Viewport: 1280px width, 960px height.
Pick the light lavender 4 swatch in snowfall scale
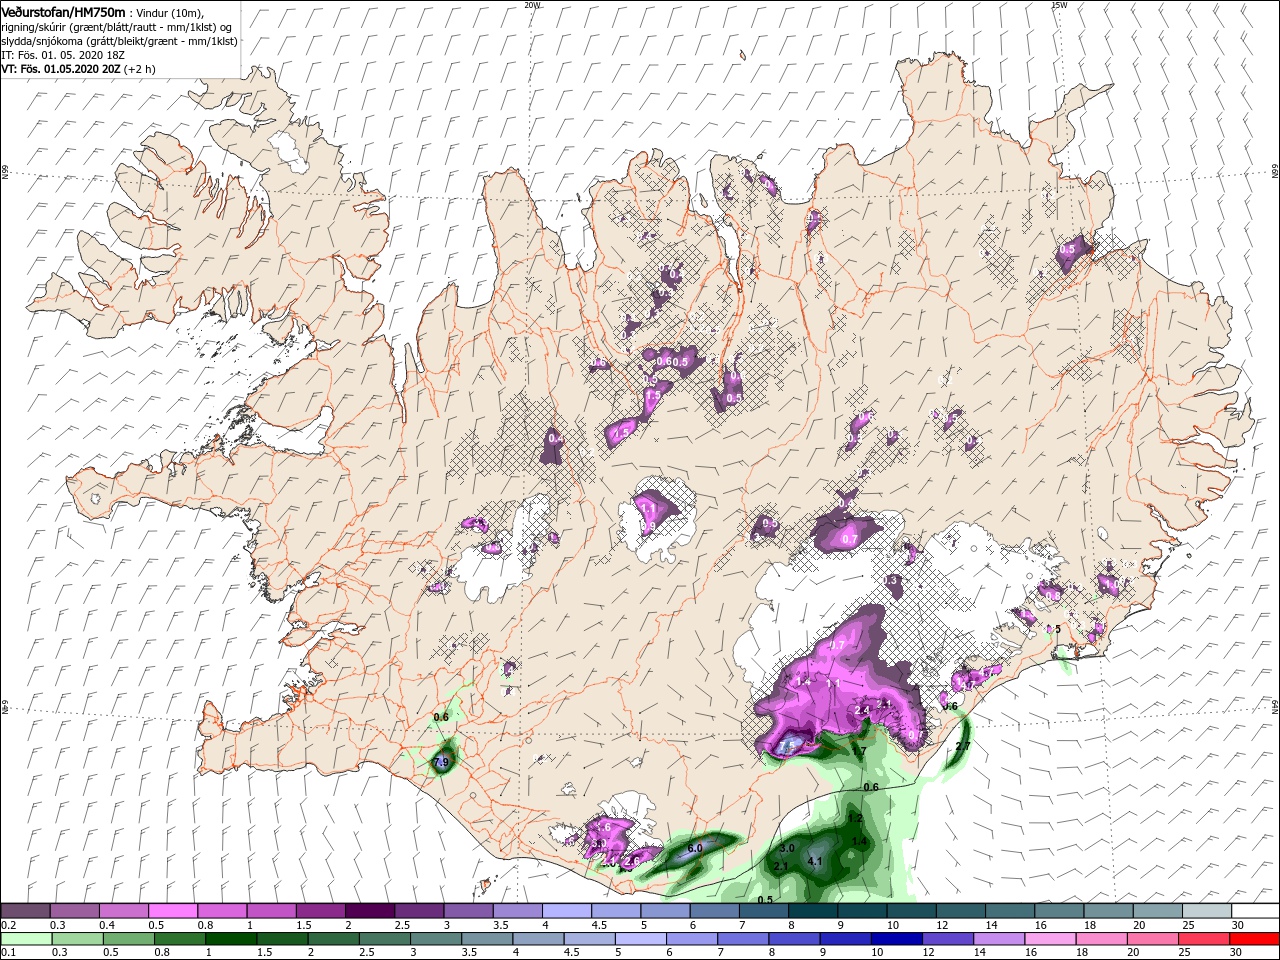[x=566, y=911]
